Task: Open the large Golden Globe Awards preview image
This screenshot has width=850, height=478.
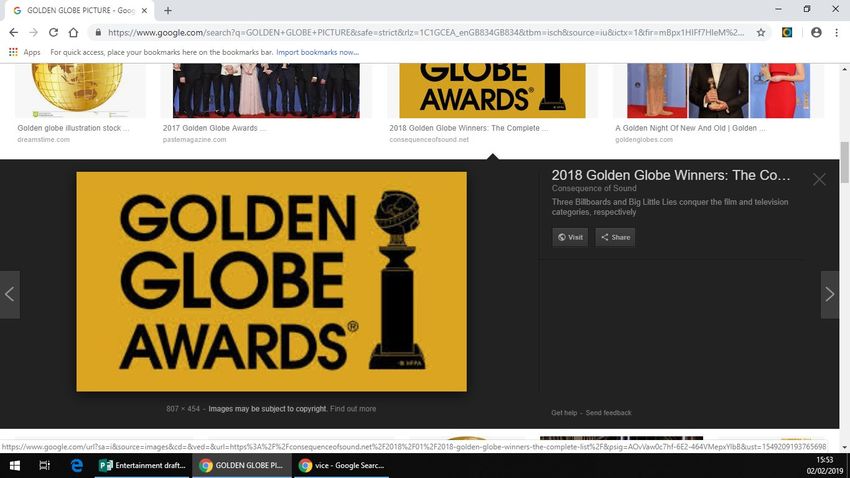Action: pyautogui.click(x=271, y=281)
